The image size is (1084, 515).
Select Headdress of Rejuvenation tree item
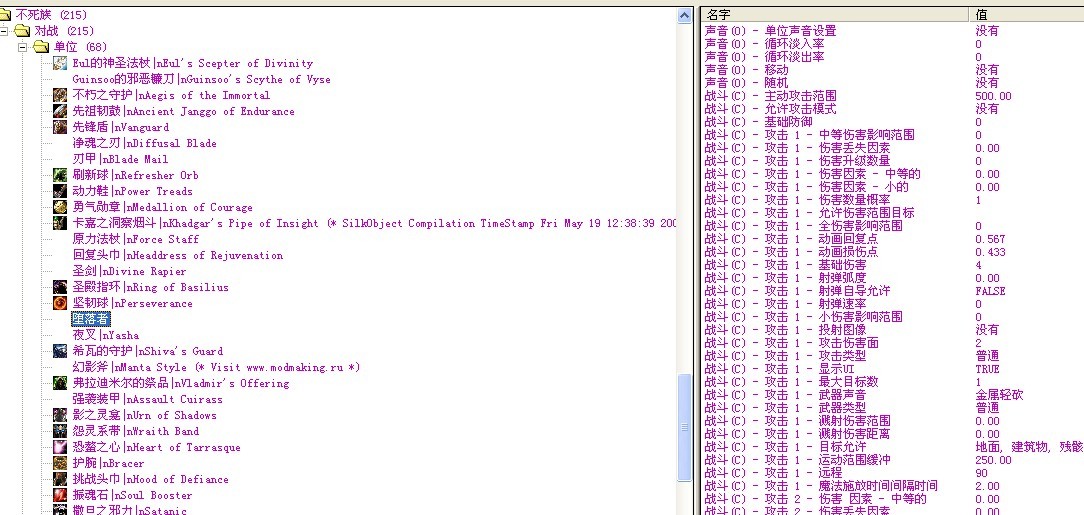(x=178, y=255)
